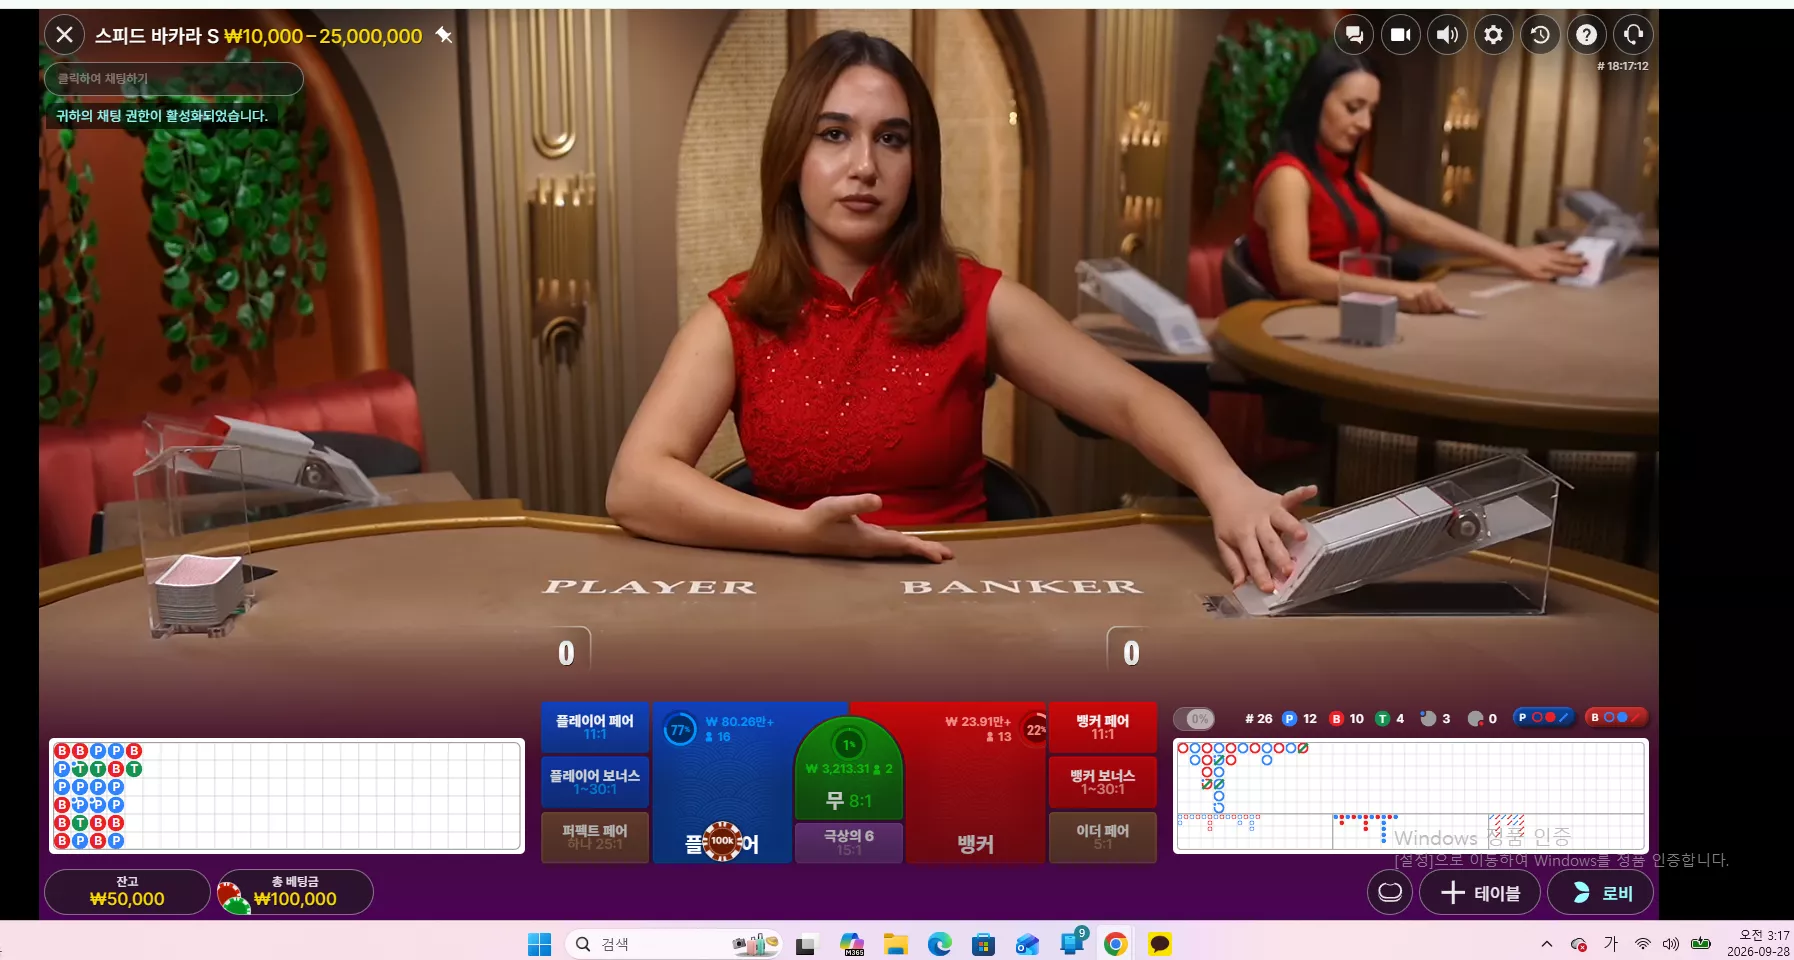1794x960 pixels.
Task: Toggle the video camera icon
Action: pos(1401,35)
